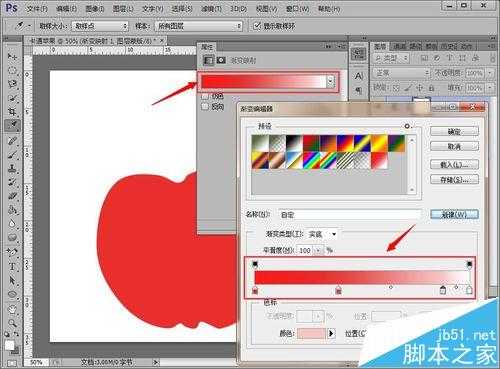Select the Dodge tool

coord(12,238)
